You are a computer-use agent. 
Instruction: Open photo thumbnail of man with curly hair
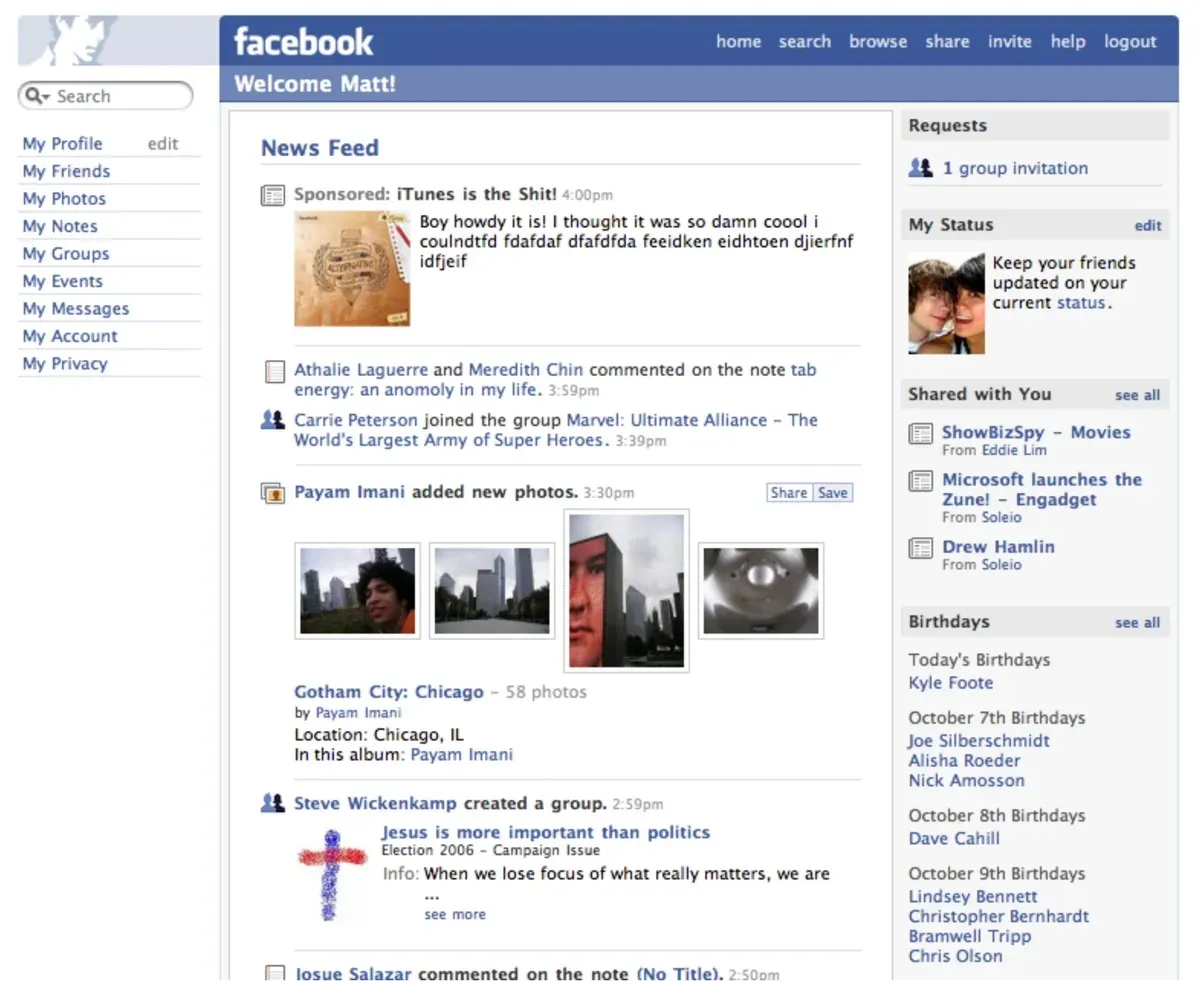pyautogui.click(x=358, y=590)
